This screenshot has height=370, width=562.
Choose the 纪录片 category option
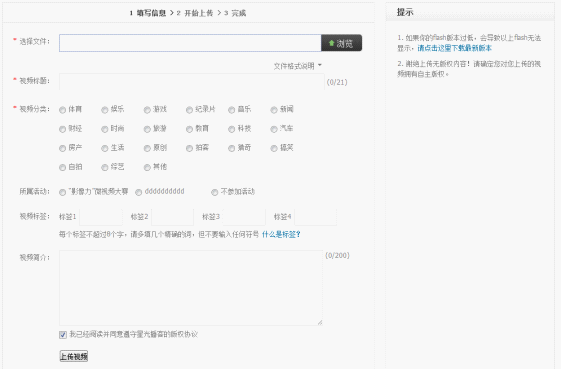click(189, 110)
